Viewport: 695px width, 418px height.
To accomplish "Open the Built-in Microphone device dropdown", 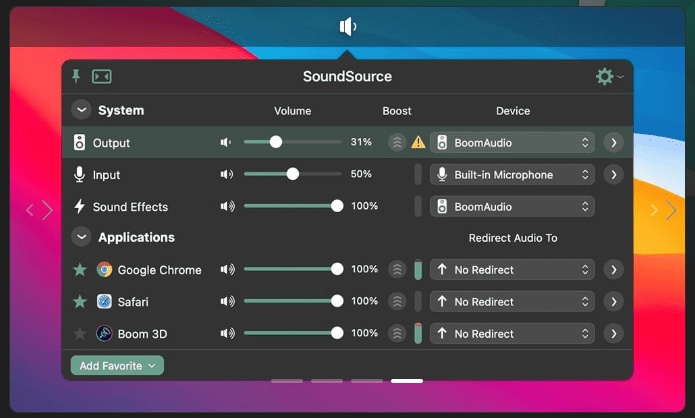I will click(512, 175).
